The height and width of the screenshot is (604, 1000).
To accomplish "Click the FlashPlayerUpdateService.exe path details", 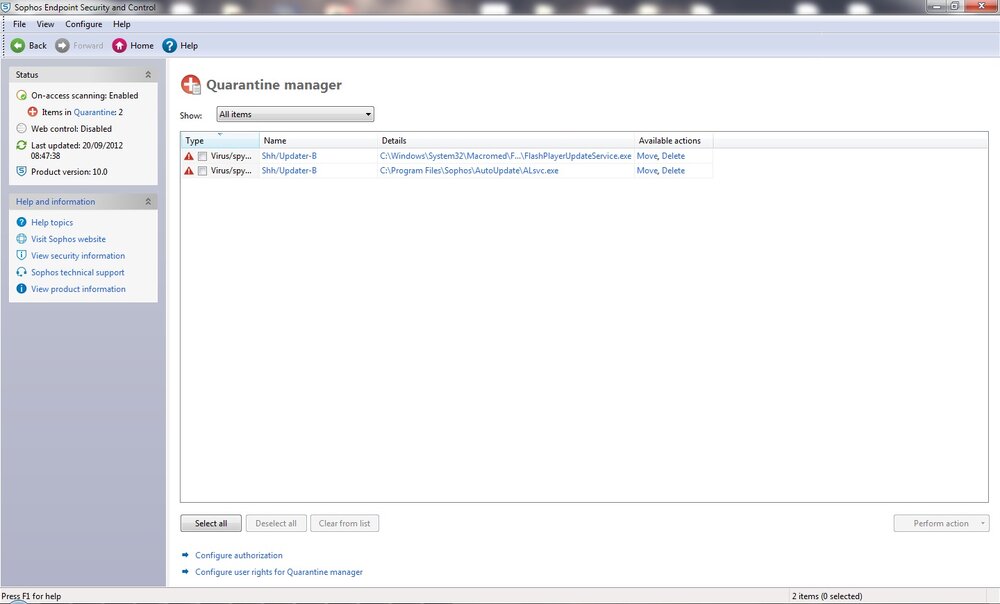I will [x=505, y=156].
